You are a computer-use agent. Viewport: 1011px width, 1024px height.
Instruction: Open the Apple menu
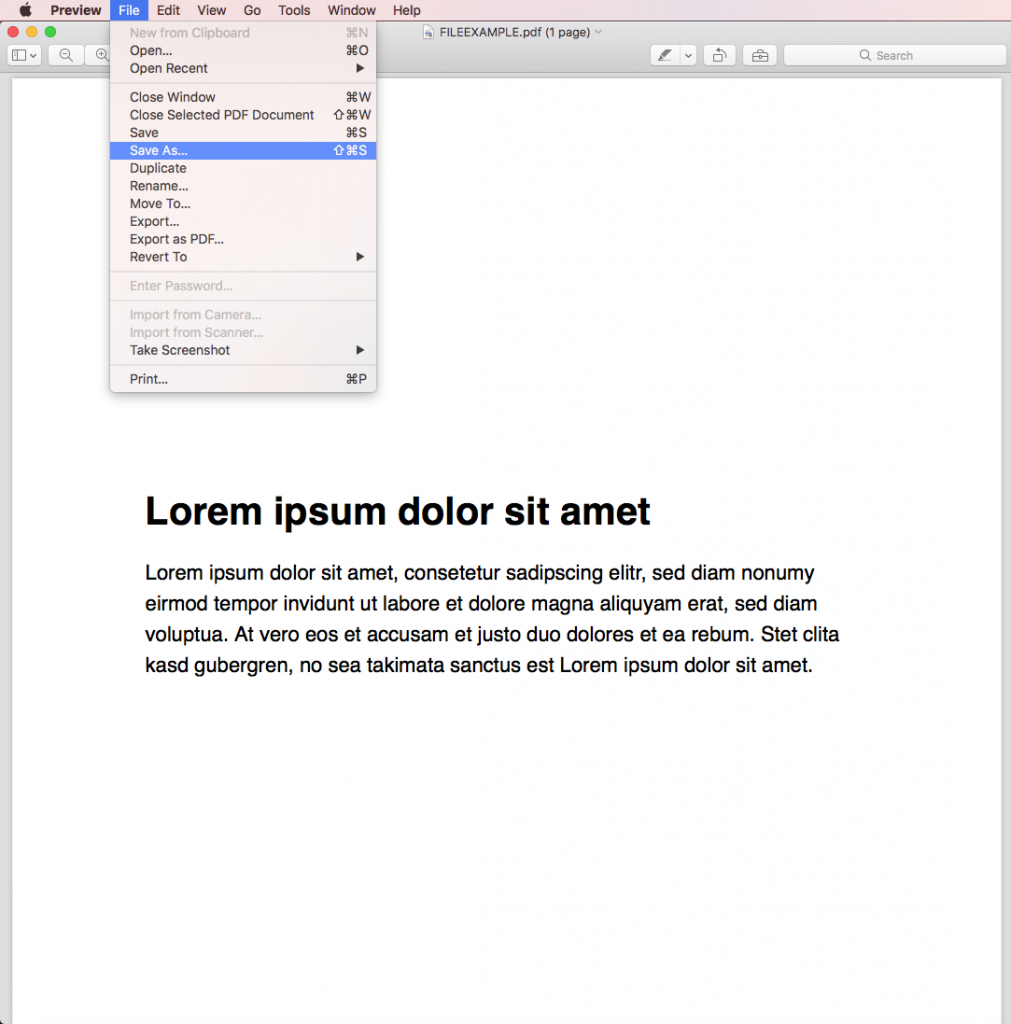coord(25,10)
